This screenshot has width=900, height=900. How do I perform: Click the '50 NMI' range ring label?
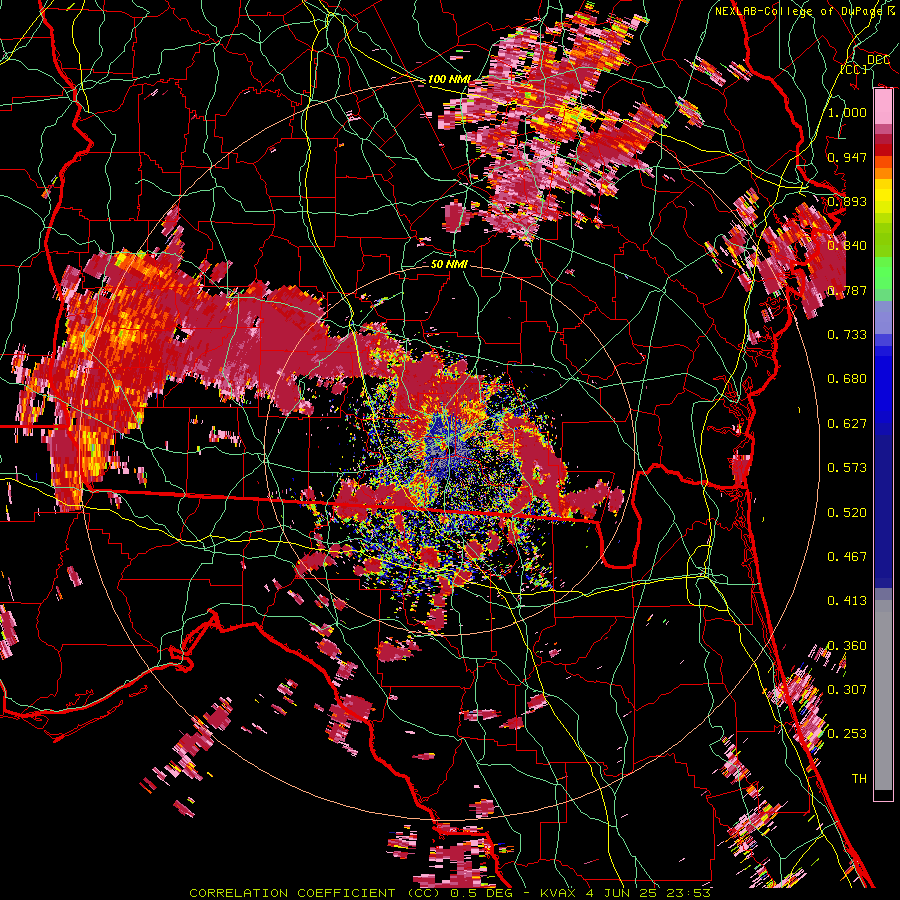pyautogui.click(x=449, y=264)
